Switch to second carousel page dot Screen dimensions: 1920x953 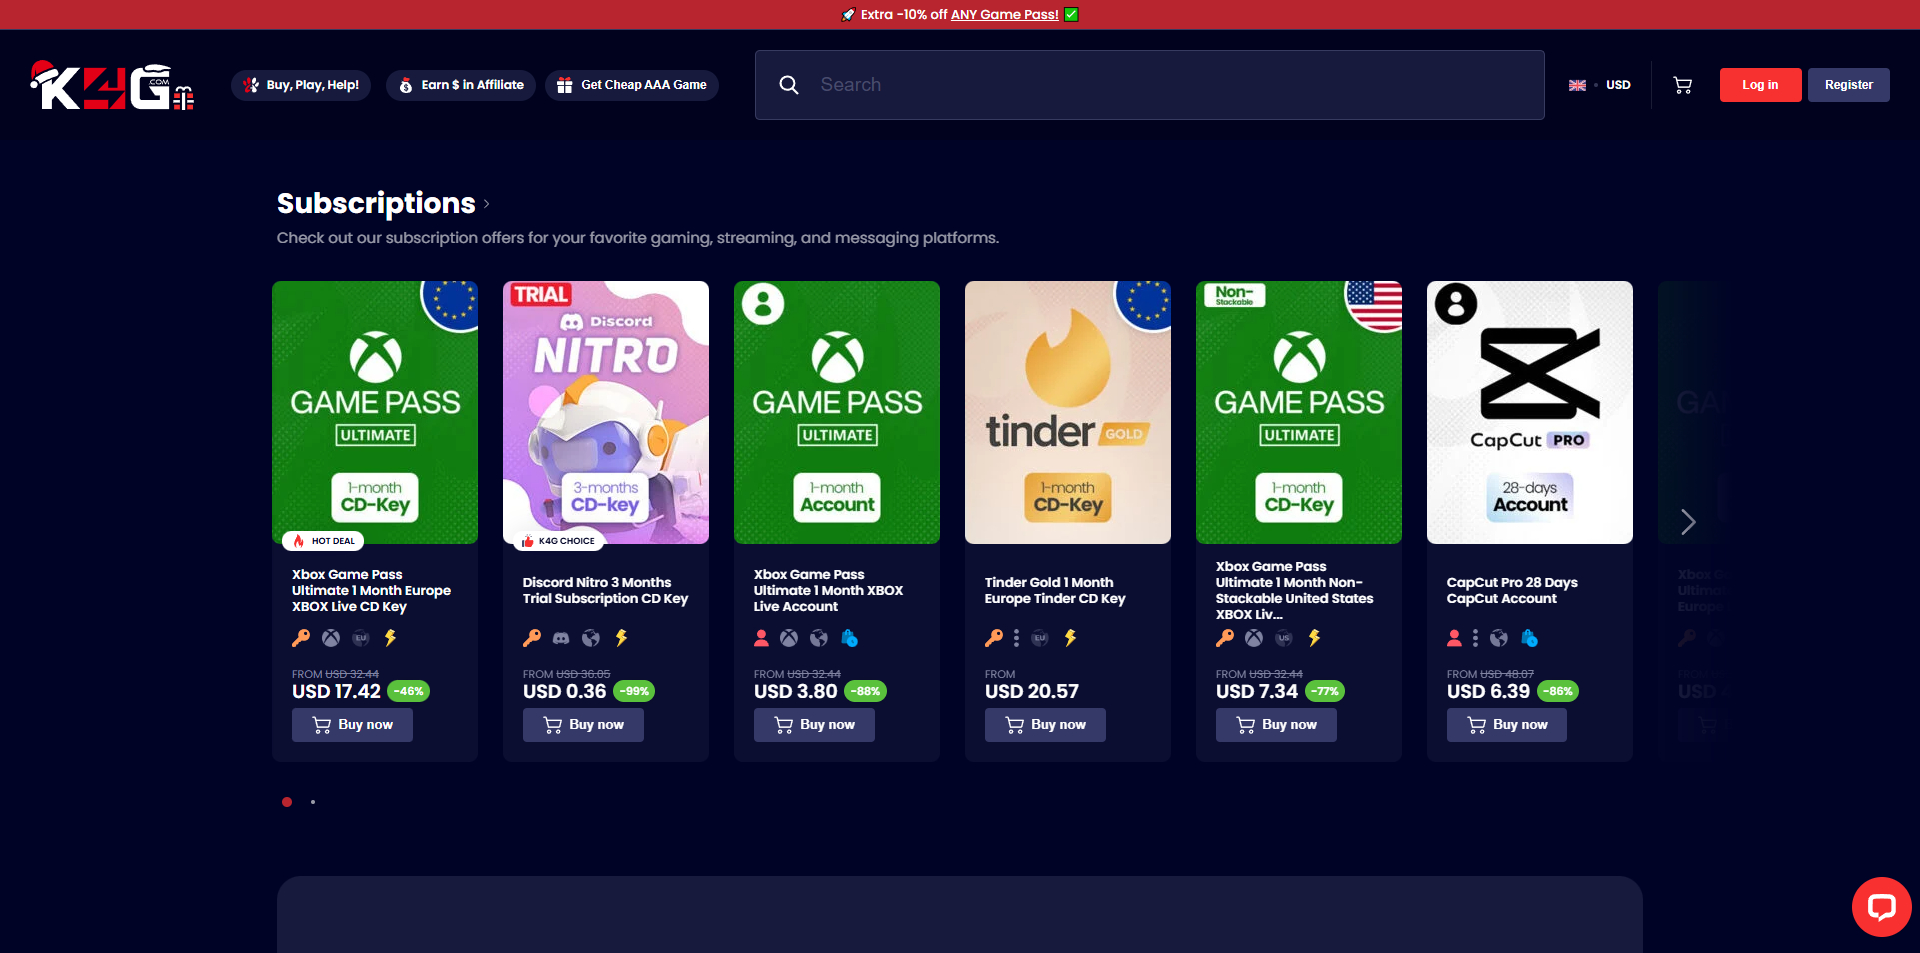[x=313, y=802]
